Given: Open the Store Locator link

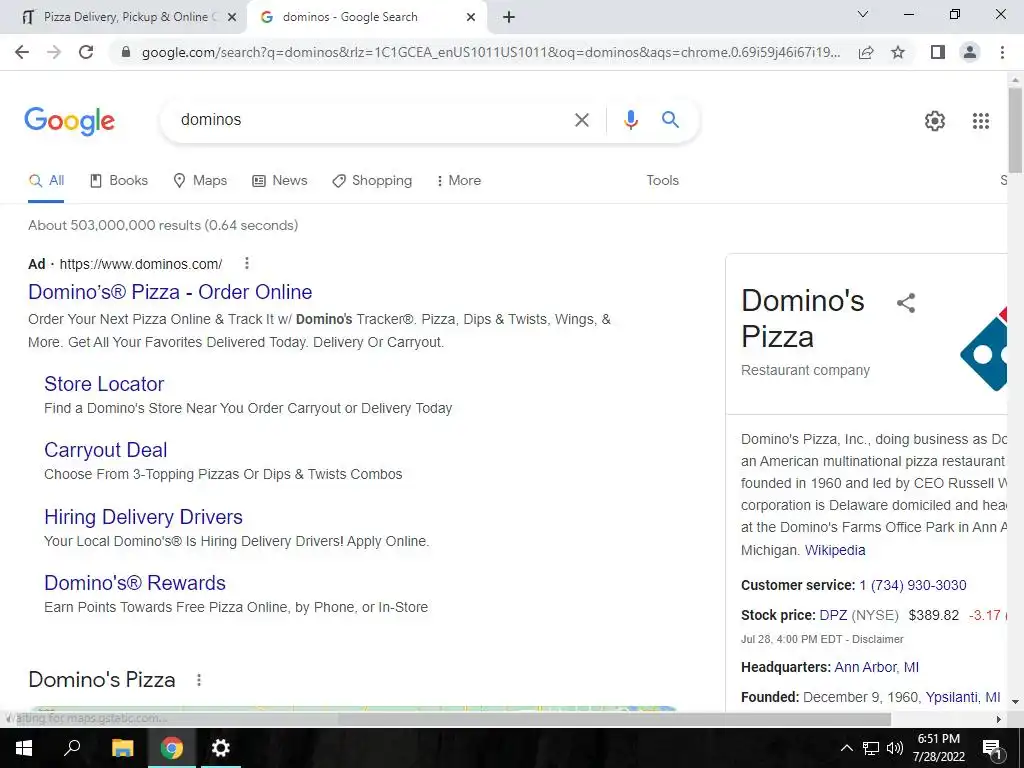Looking at the screenshot, I should (104, 384).
